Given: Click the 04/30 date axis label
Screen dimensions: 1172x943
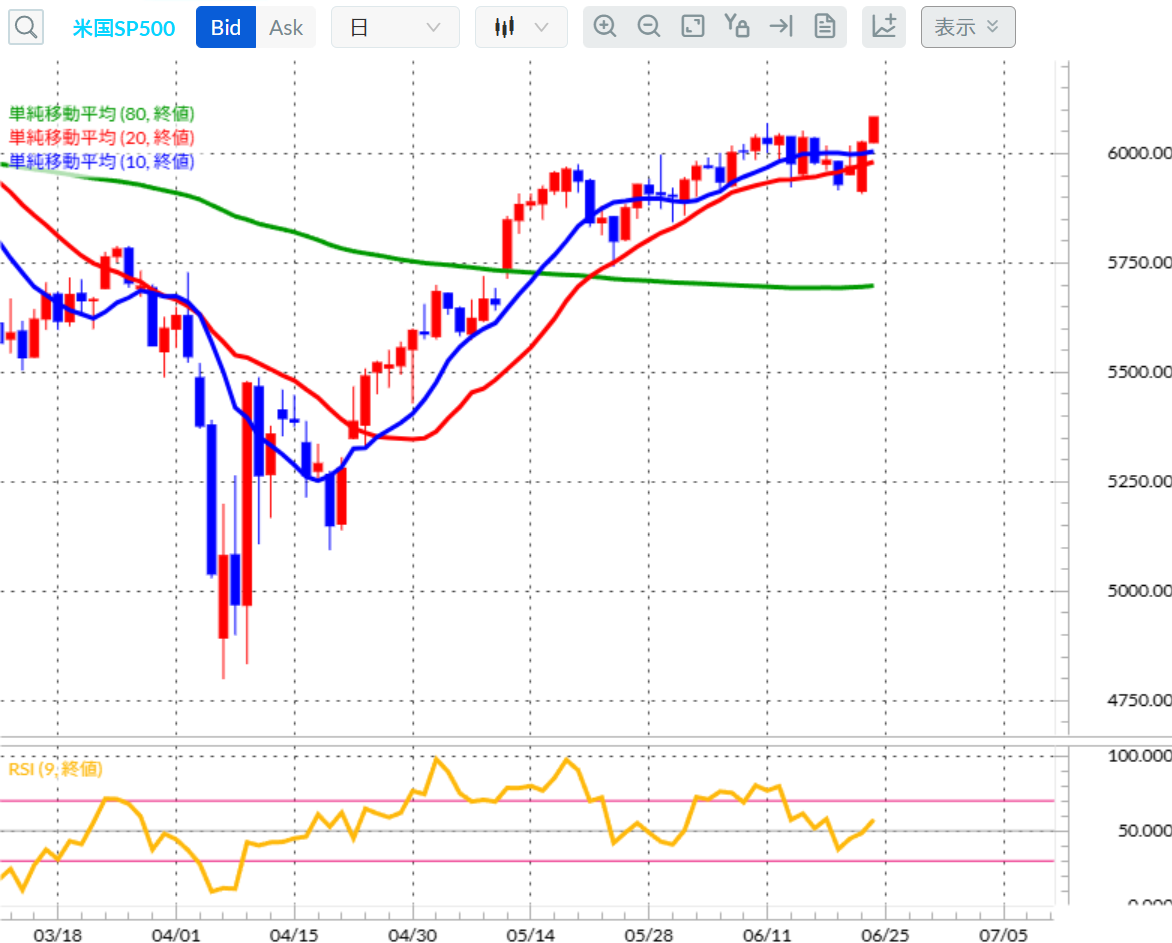Looking at the screenshot, I should pos(412,935).
